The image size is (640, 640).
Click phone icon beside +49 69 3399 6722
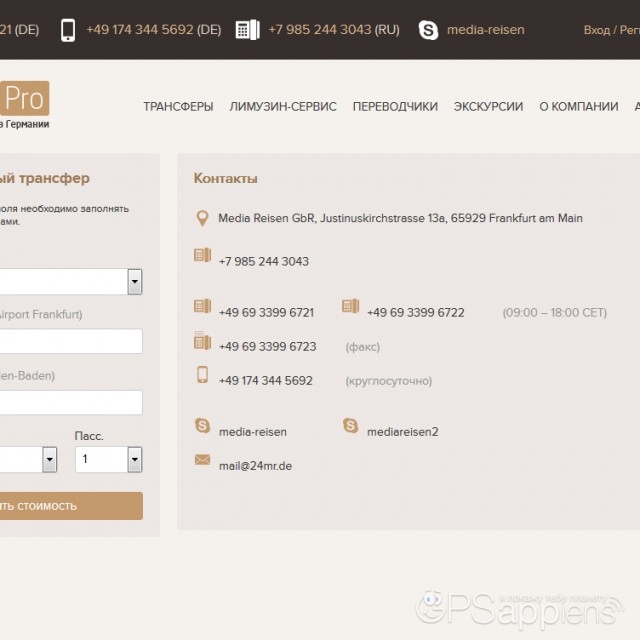[x=350, y=306]
